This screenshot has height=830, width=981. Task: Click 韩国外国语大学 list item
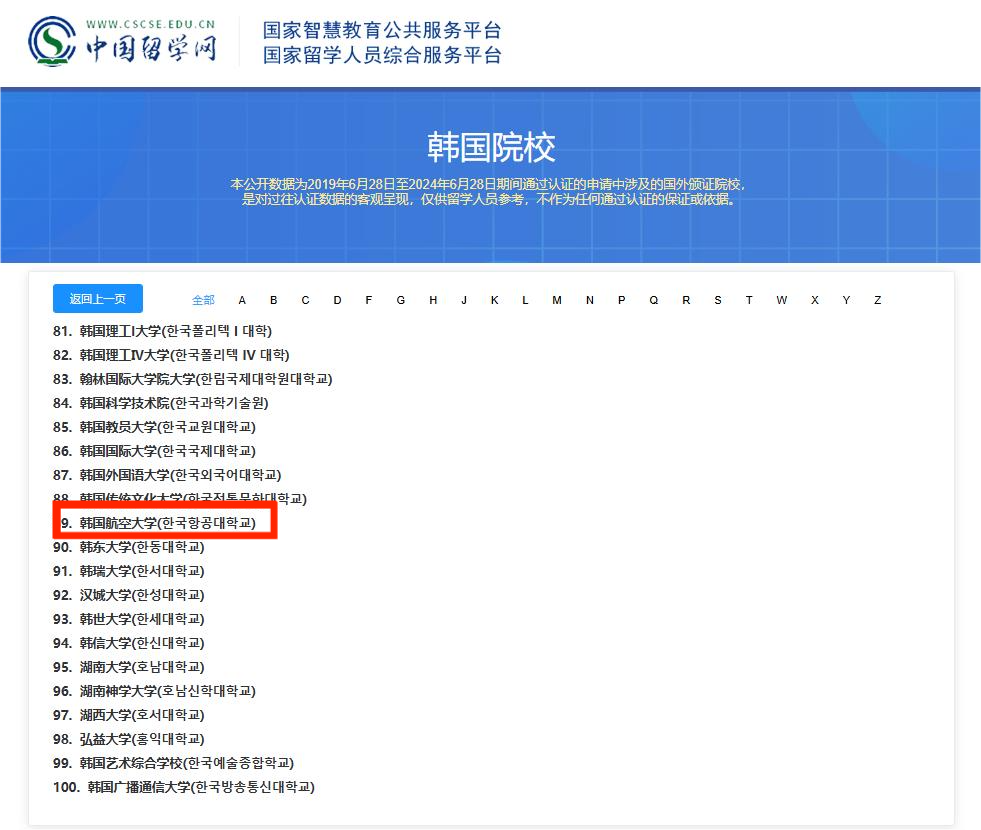pos(180,475)
